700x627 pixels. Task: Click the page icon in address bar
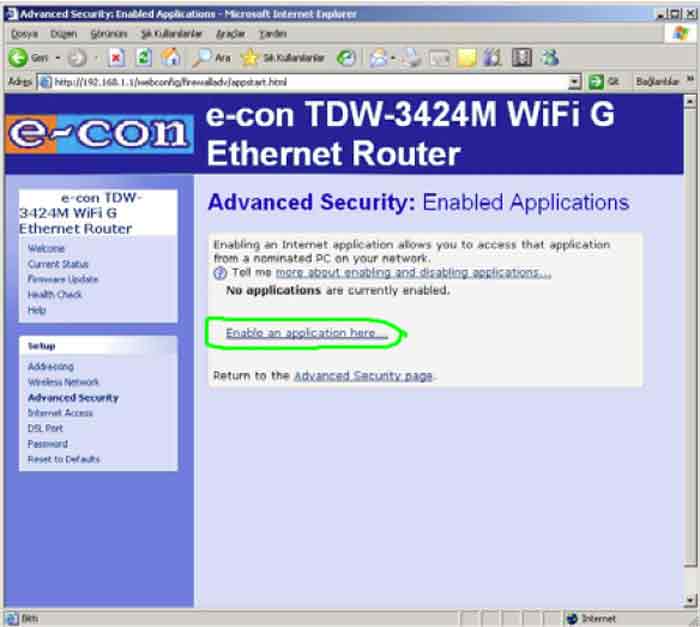44,82
